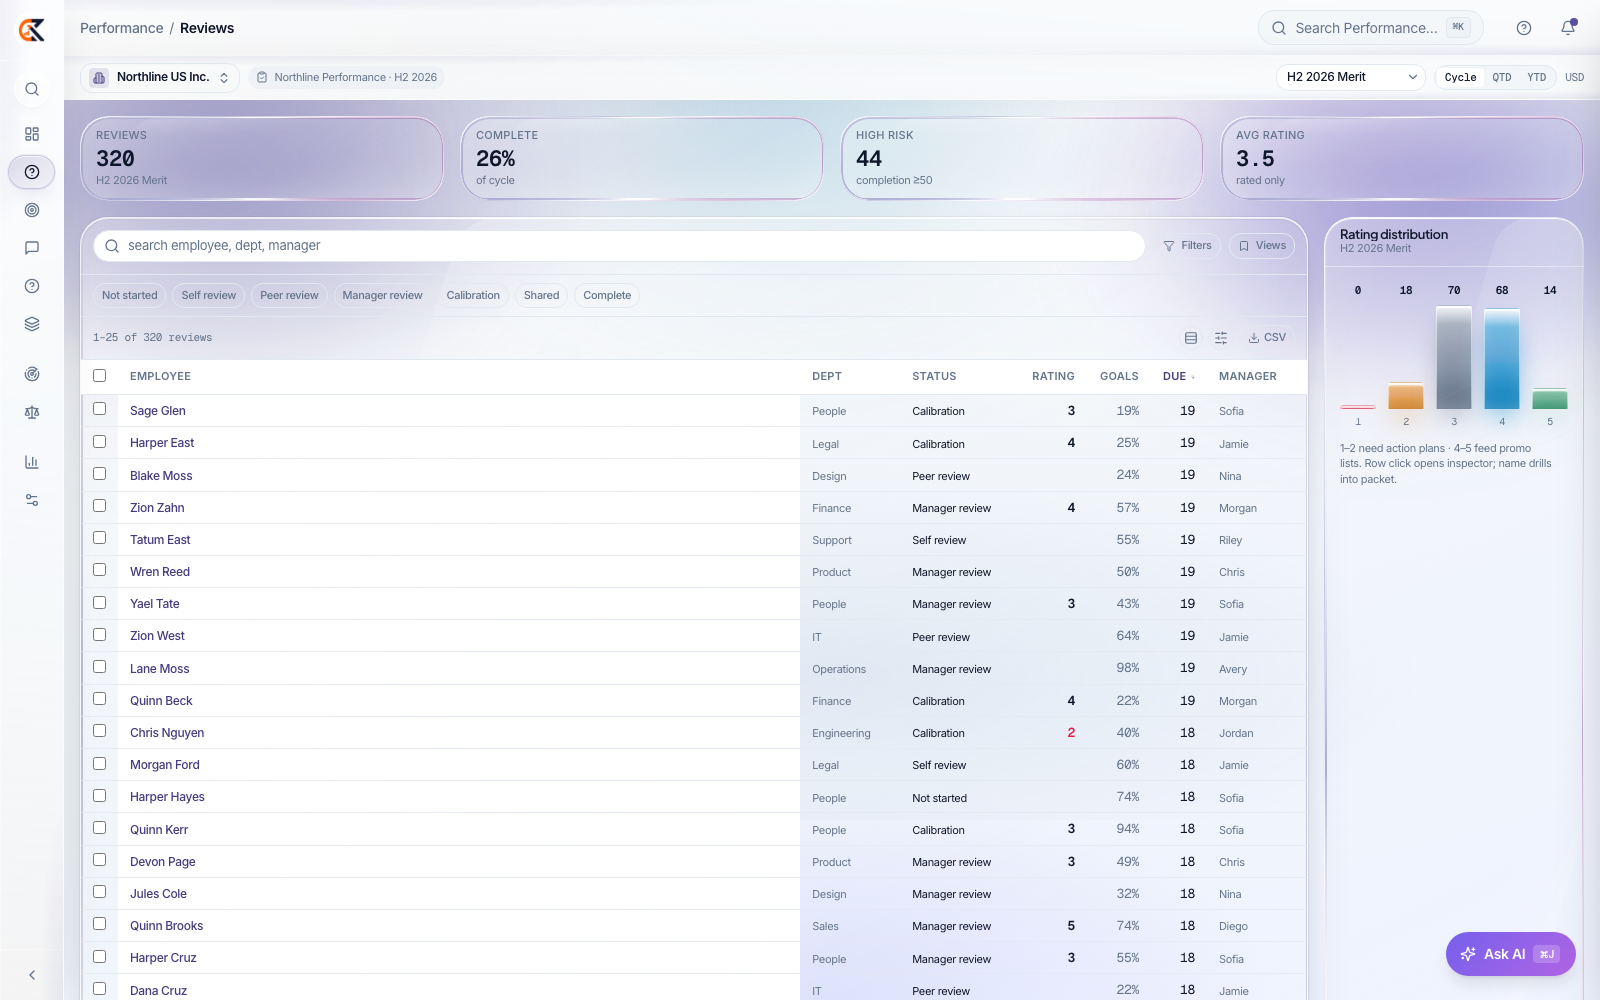This screenshot has height=1000, width=1600.
Task: Sort by STATUS column header
Action: 934,377
